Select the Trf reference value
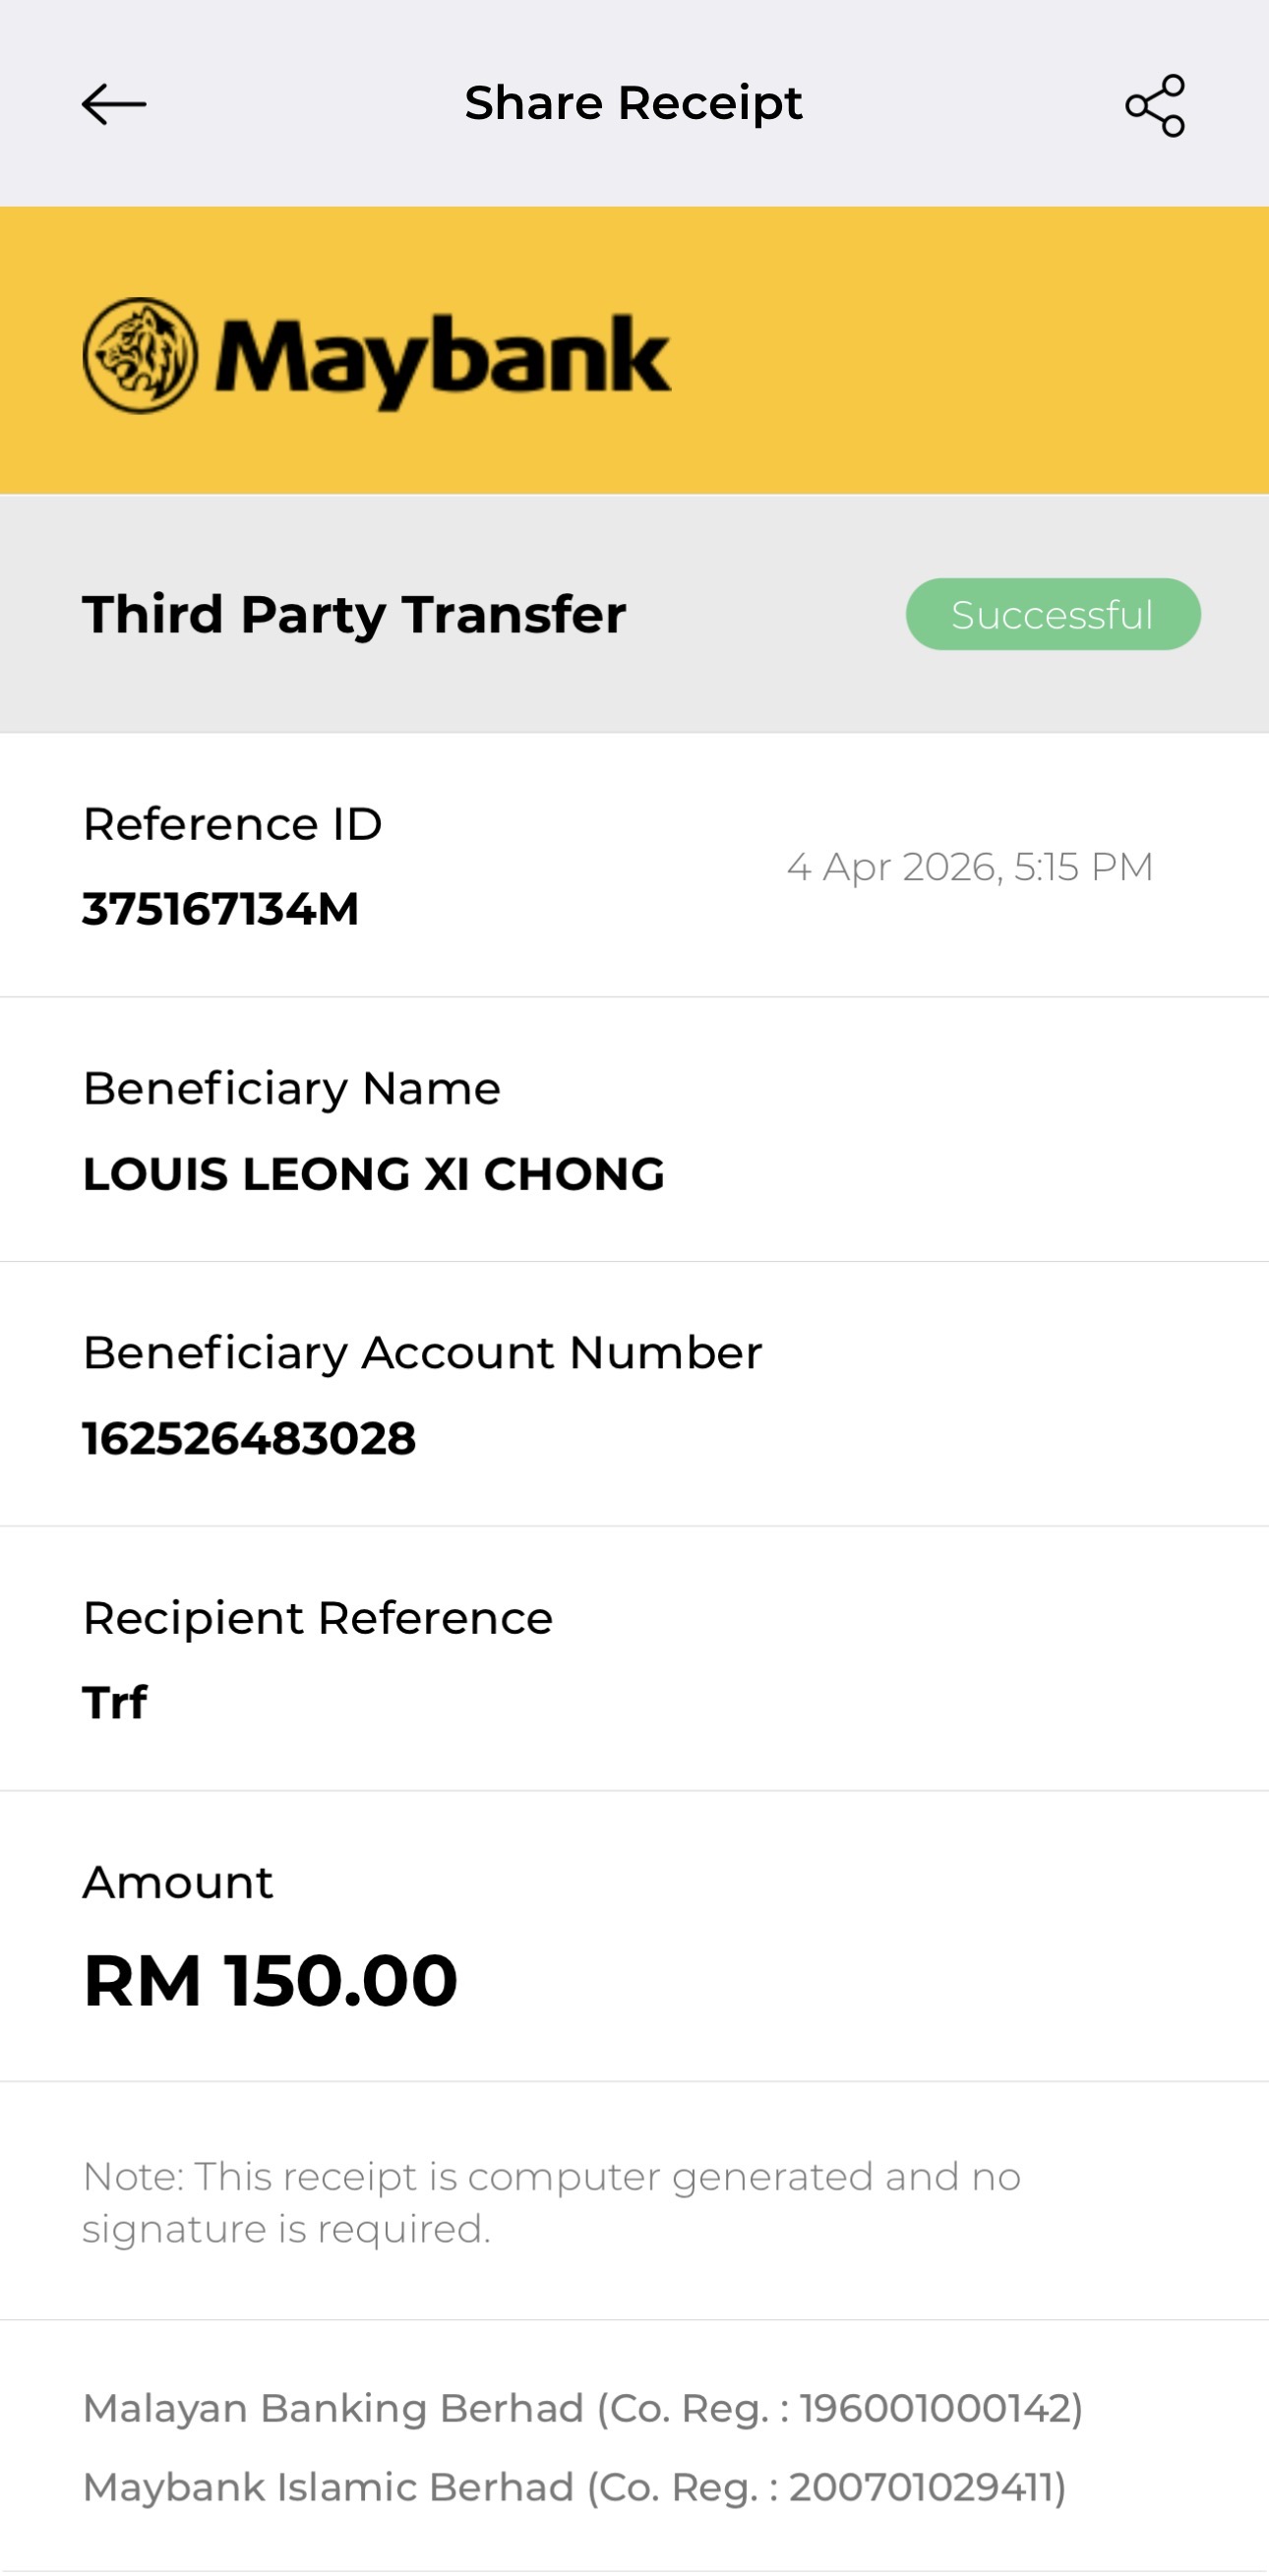The image size is (1269, 2576). (115, 1702)
